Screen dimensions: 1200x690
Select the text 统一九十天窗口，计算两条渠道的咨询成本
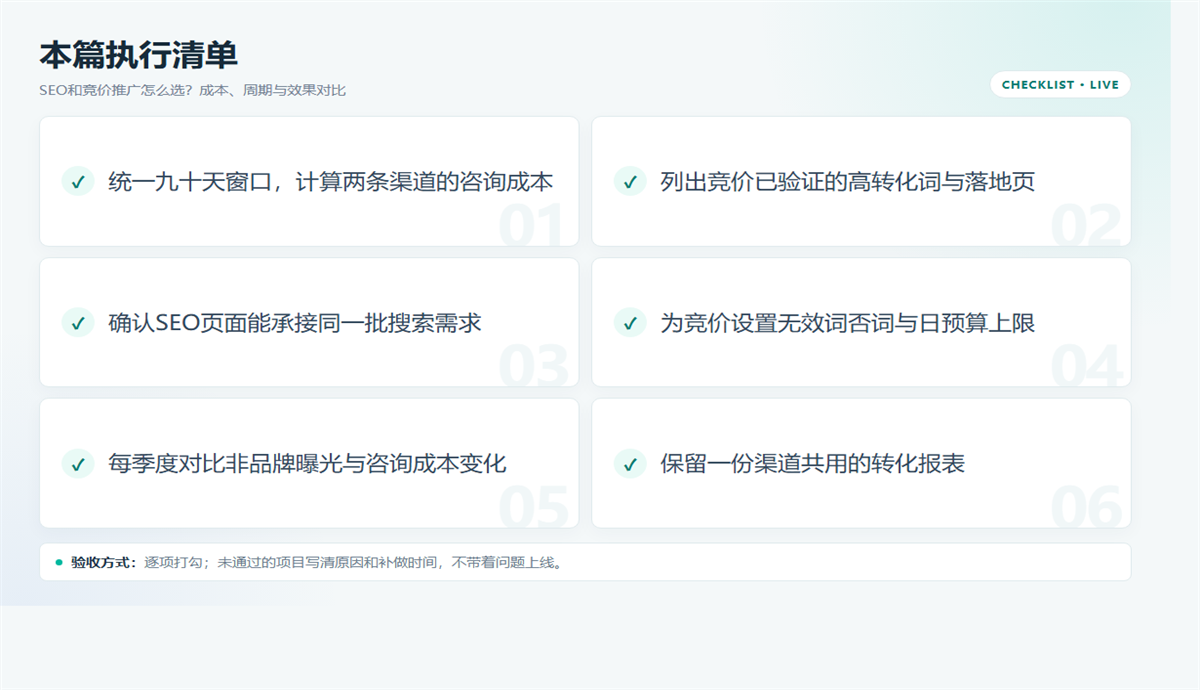pyautogui.click(x=331, y=182)
